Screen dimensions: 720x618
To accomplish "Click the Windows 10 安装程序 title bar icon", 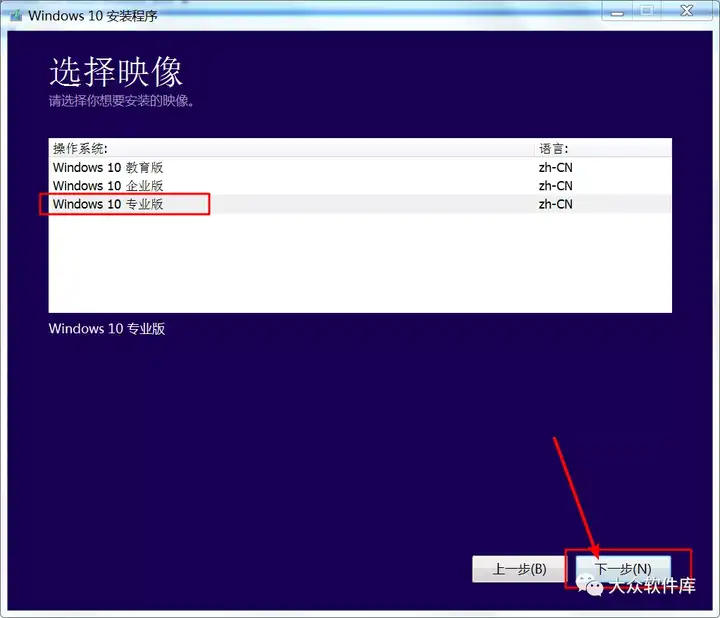I will (16, 16).
